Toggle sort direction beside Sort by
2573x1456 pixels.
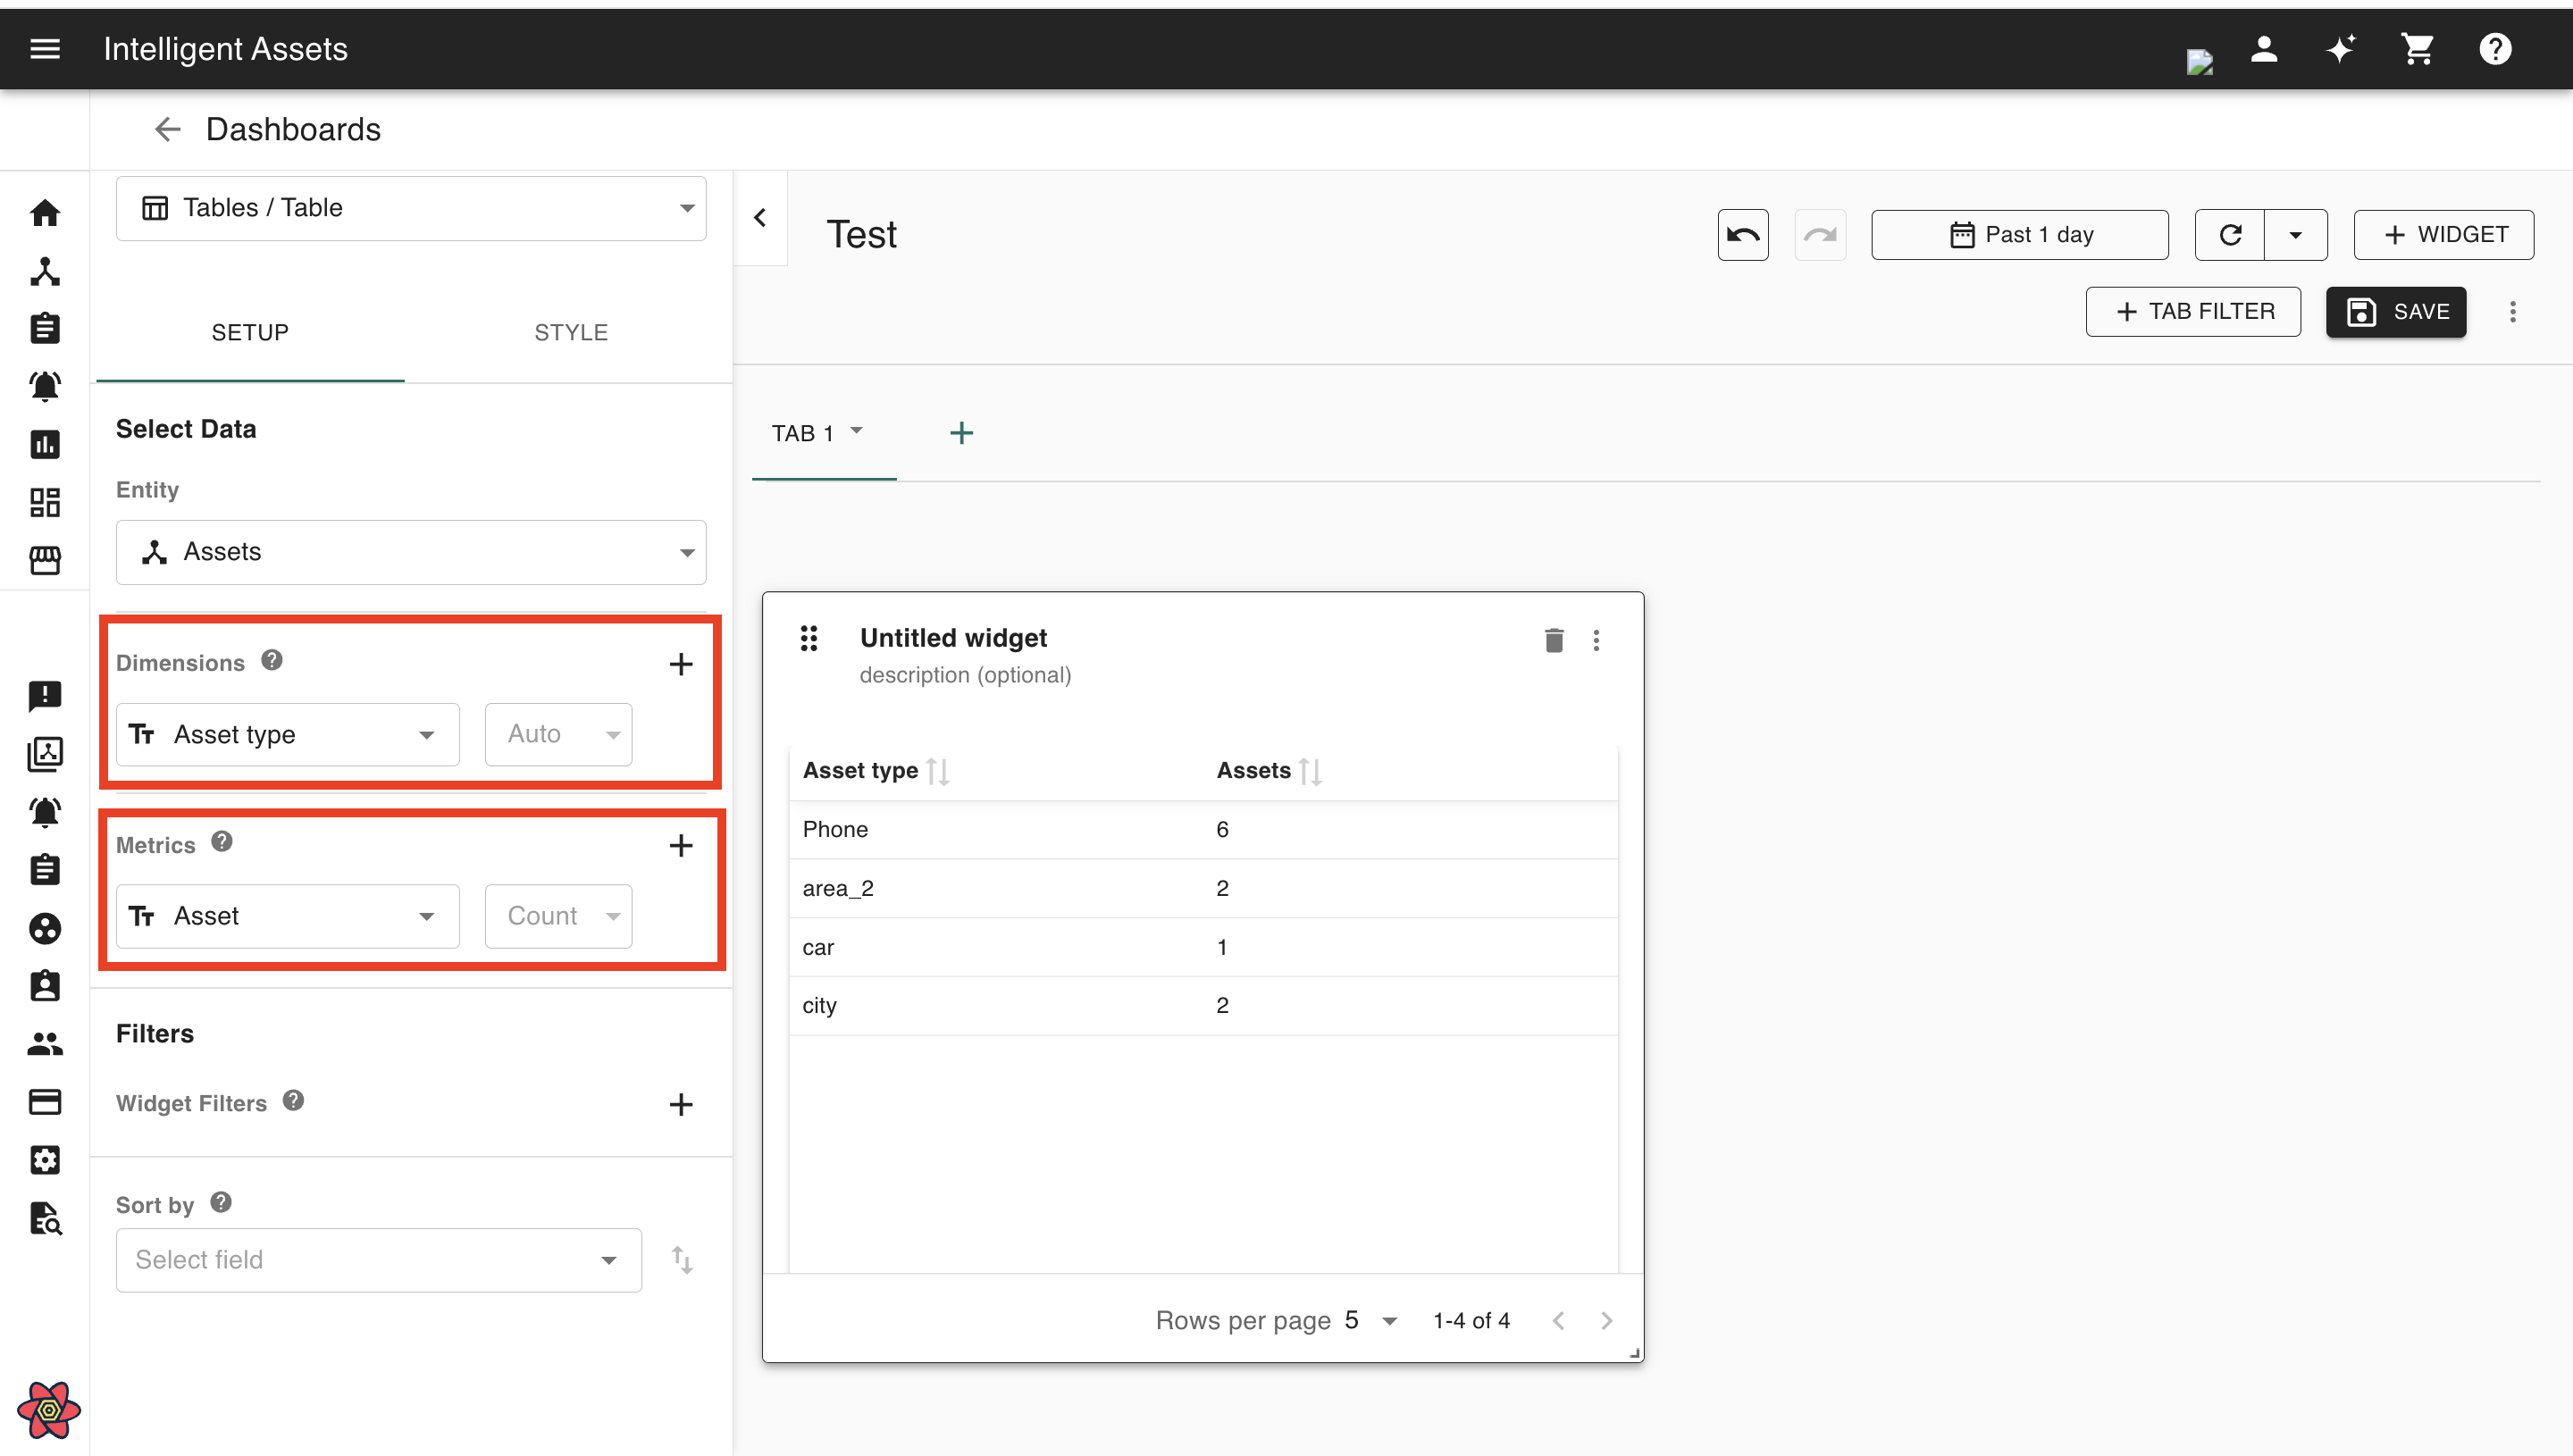(682, 1260)
